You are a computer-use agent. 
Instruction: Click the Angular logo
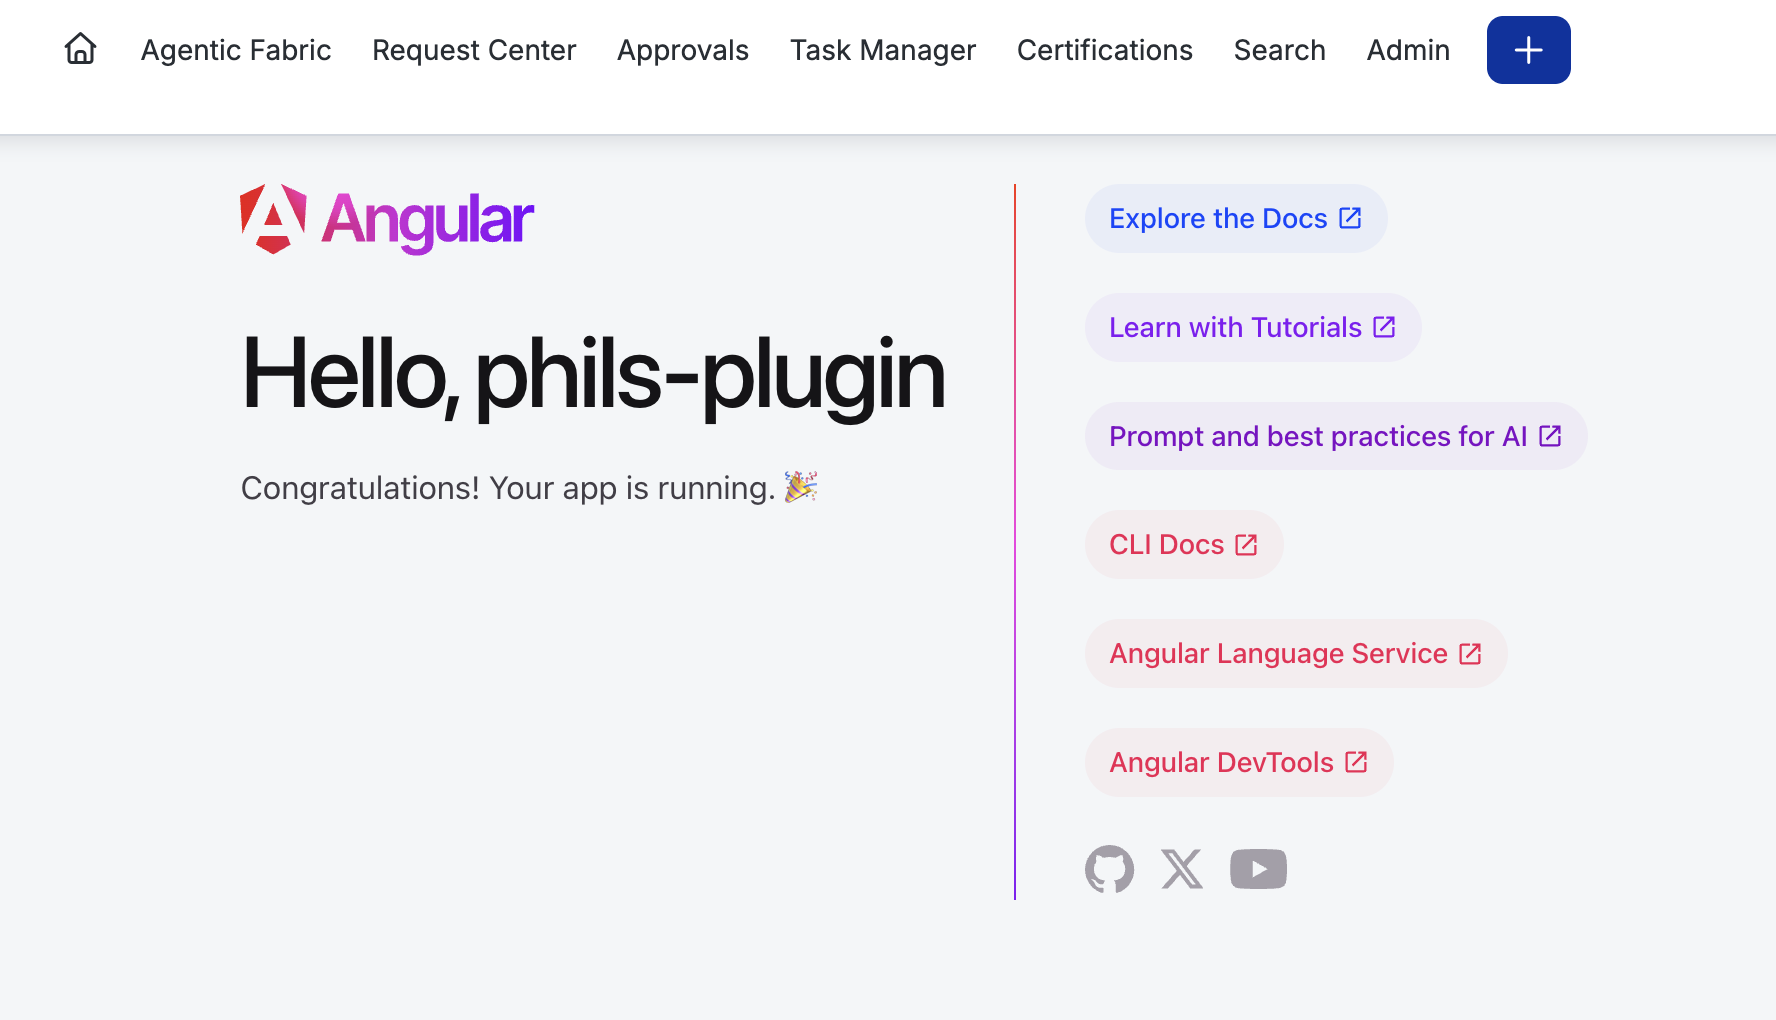pos(387,220)
